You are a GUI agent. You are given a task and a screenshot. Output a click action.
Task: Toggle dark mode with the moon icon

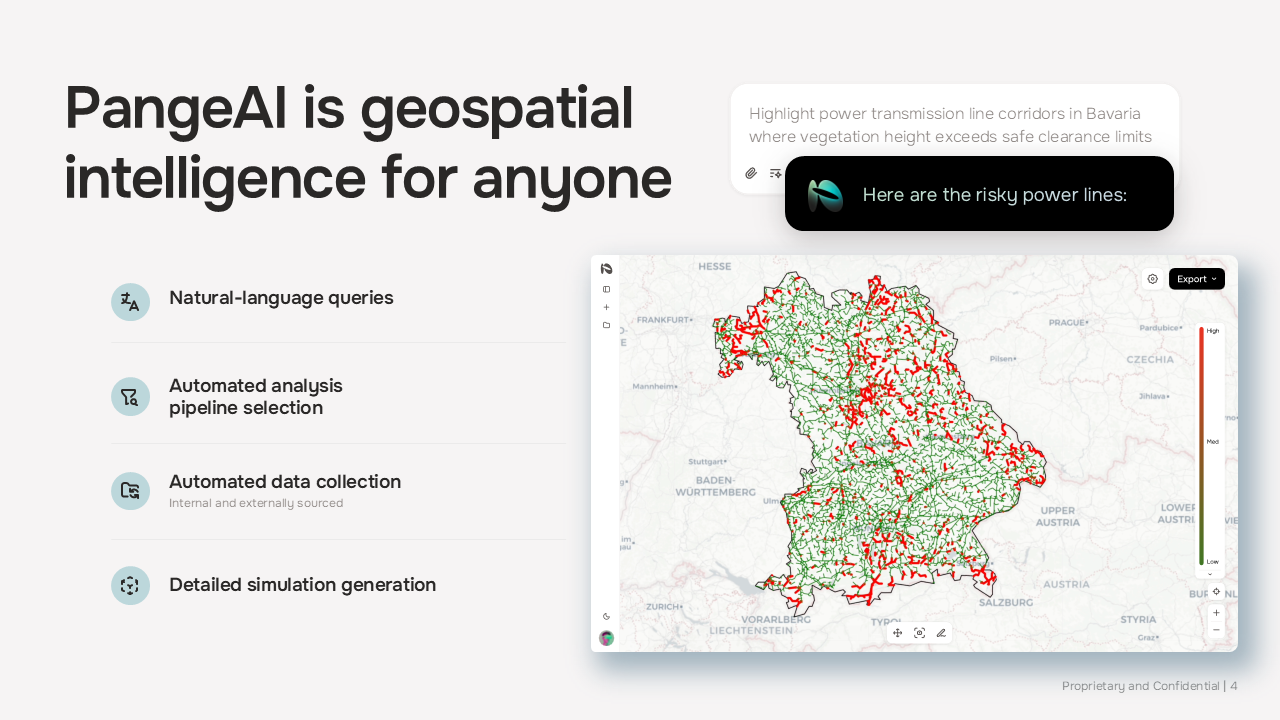tap(606, 616)
